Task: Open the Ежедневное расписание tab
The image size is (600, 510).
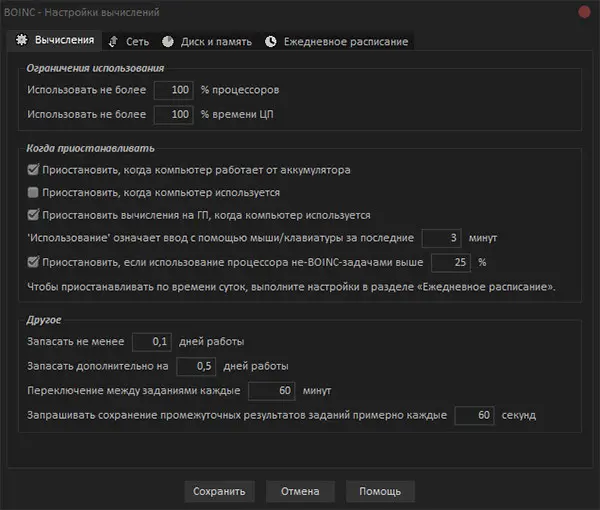Action: pyautogui.click(x=345, y=41)
